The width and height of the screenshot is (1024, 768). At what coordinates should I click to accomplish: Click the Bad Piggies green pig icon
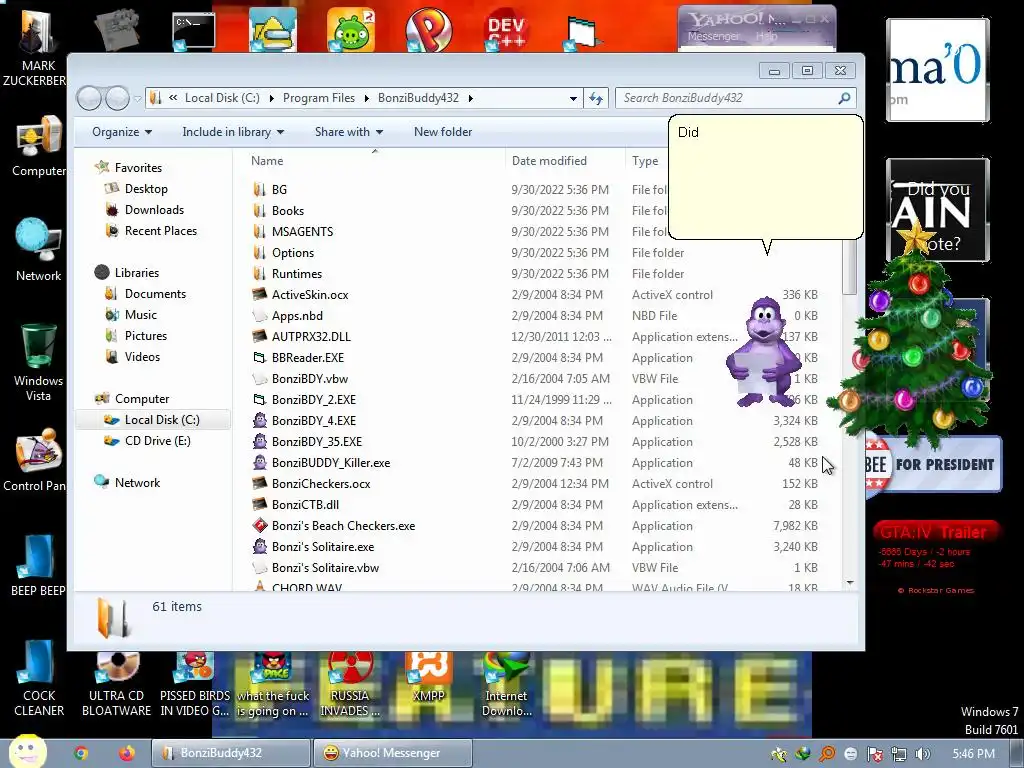coord(351,30)
